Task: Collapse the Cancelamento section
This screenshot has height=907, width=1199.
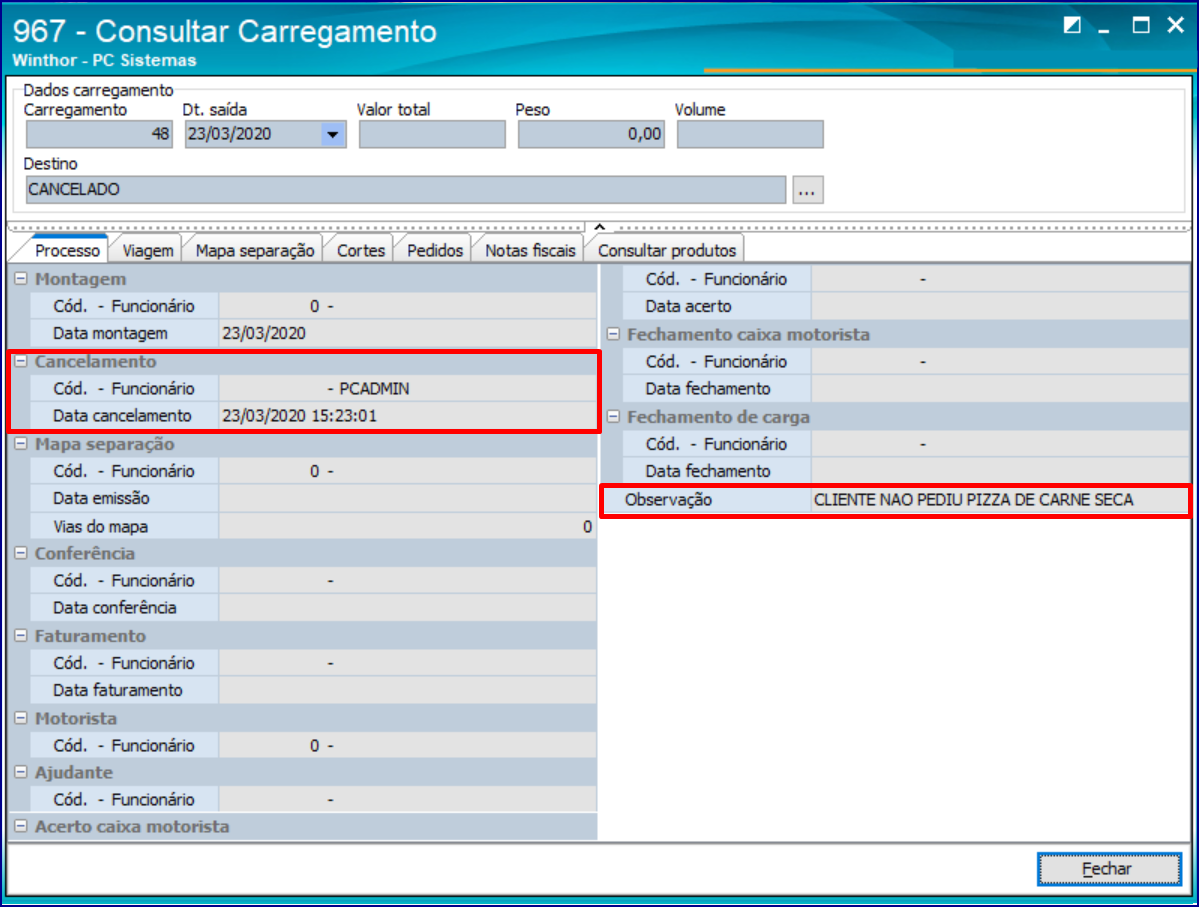Action: tap(21, 362)
